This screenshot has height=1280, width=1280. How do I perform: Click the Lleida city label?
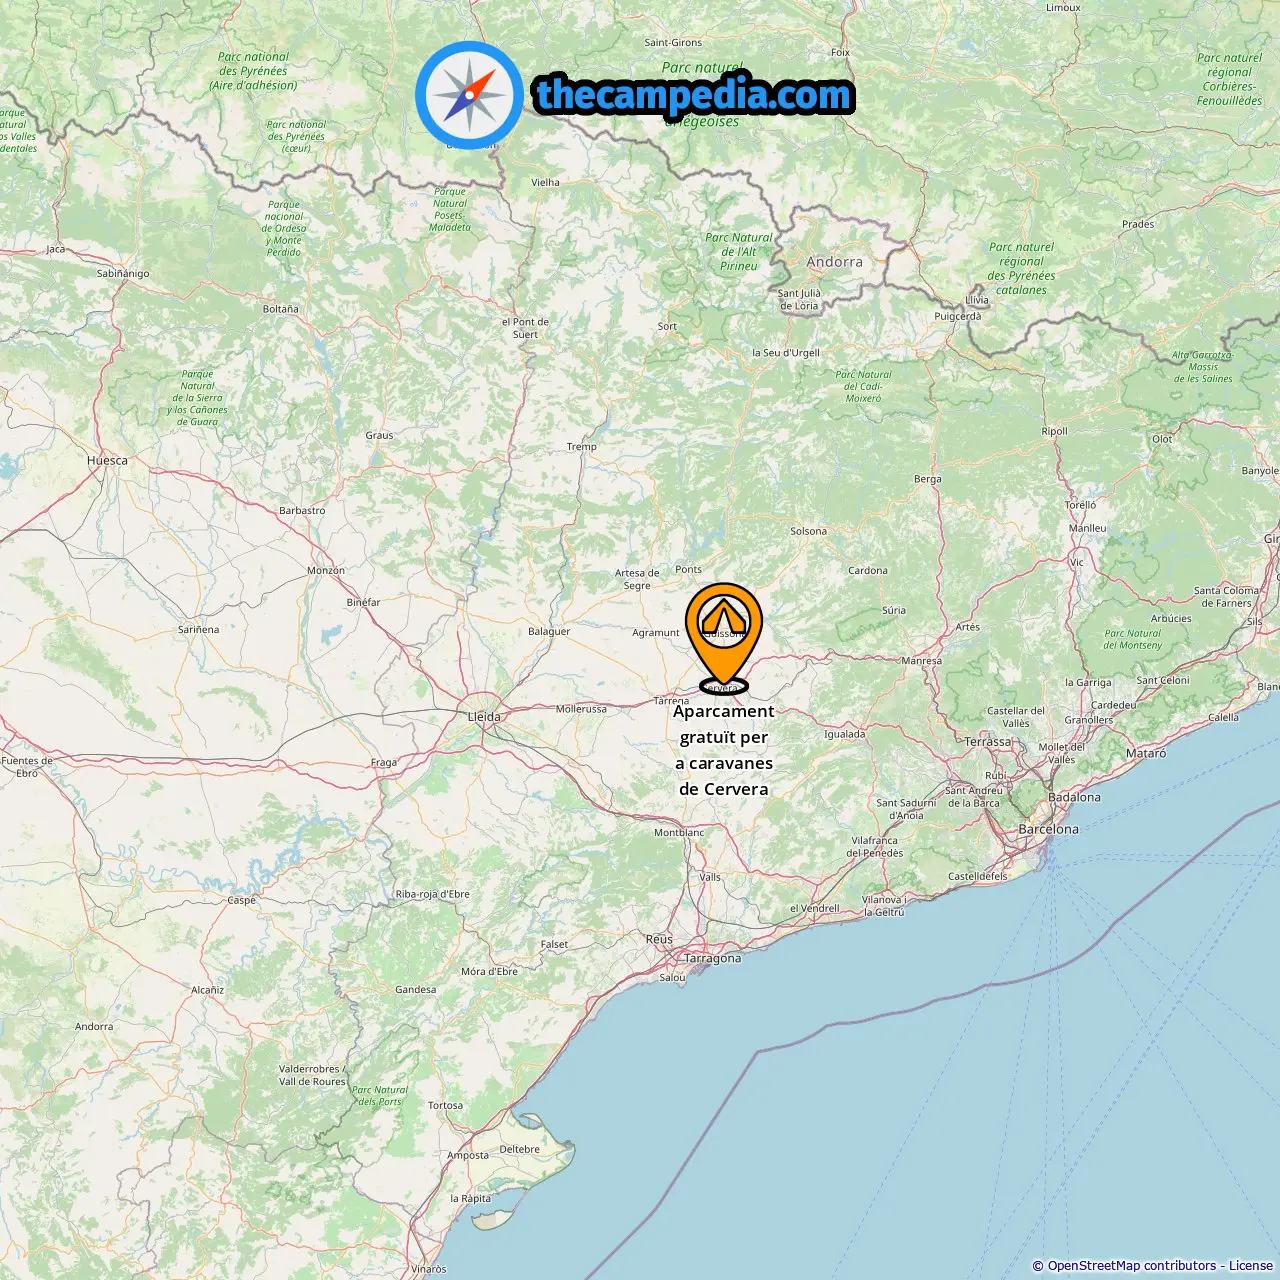(484, 717)
